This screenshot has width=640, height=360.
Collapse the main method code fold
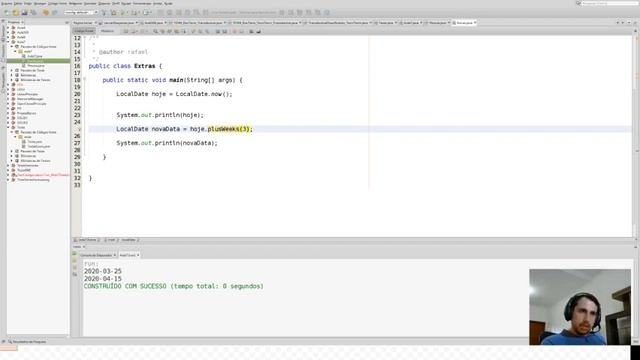point(84,79)
